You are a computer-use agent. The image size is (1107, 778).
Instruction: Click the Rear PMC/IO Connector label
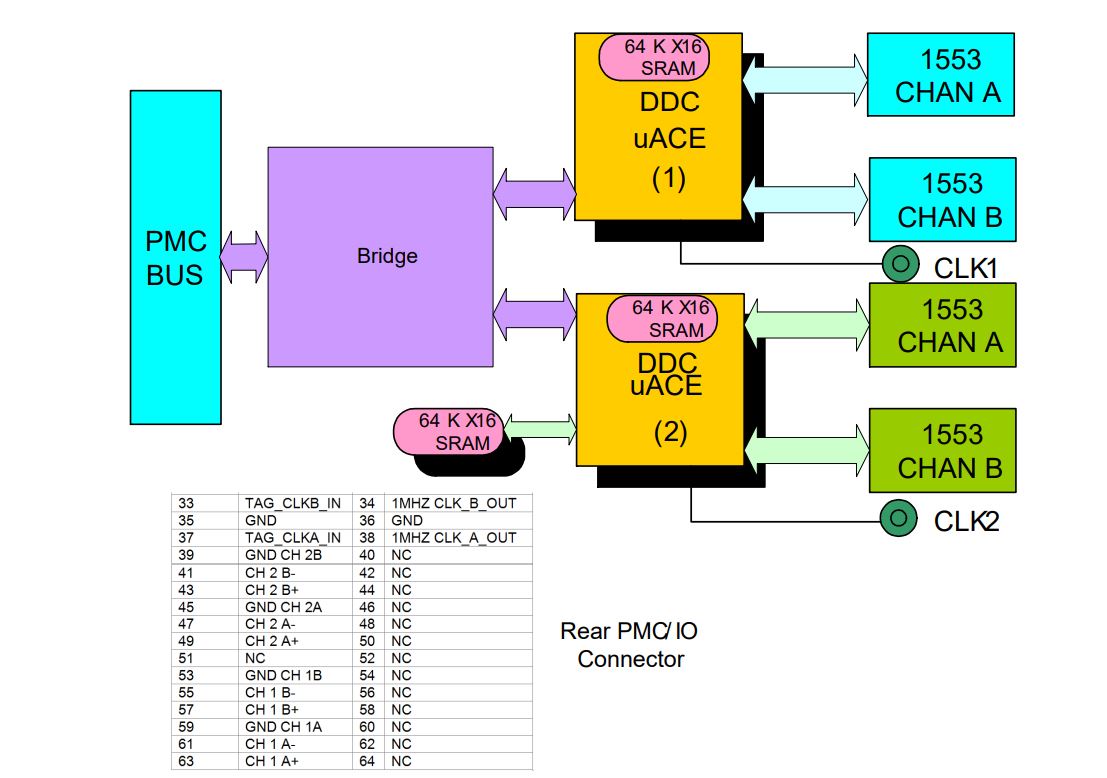(629, 645)
